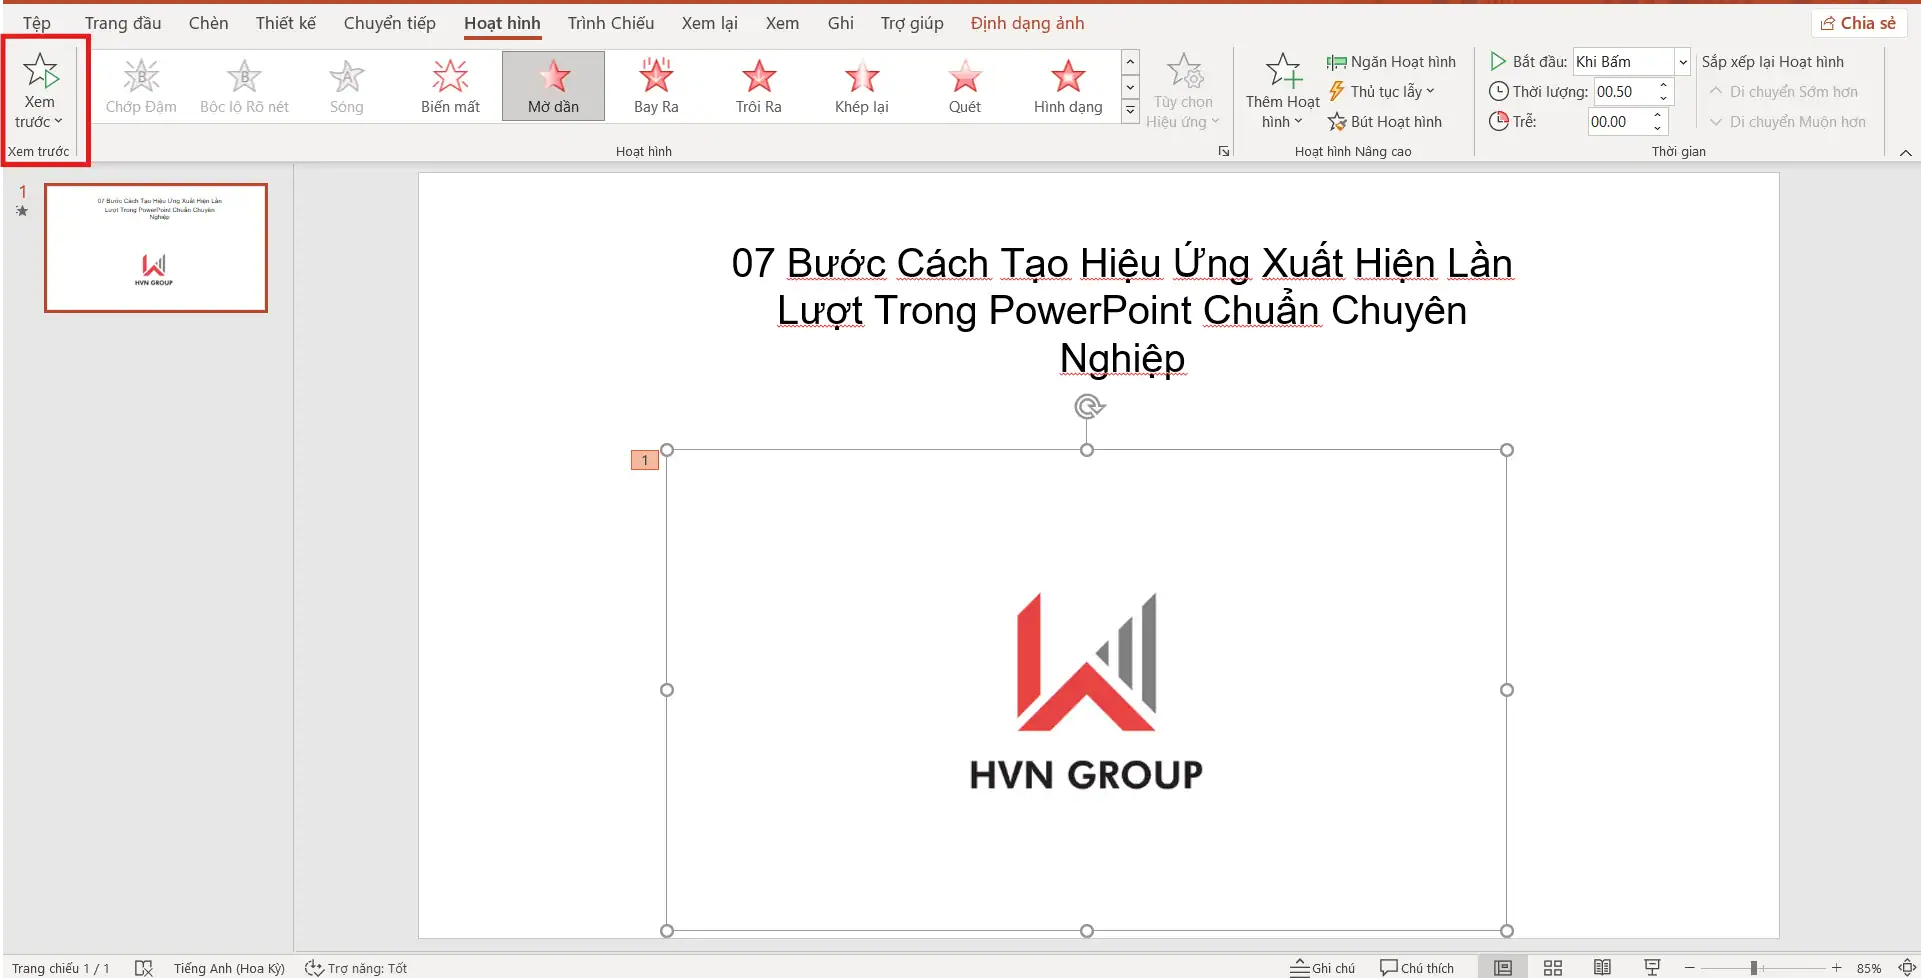
Task: Click the Bút Hoạt hình painter
Action: tap(1385, 122)
